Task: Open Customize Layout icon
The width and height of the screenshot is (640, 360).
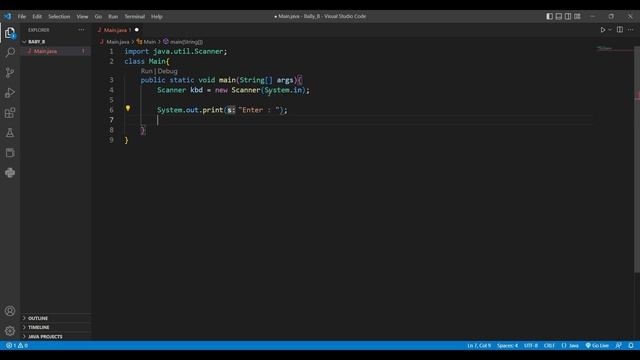Action: tap(577, 16)
